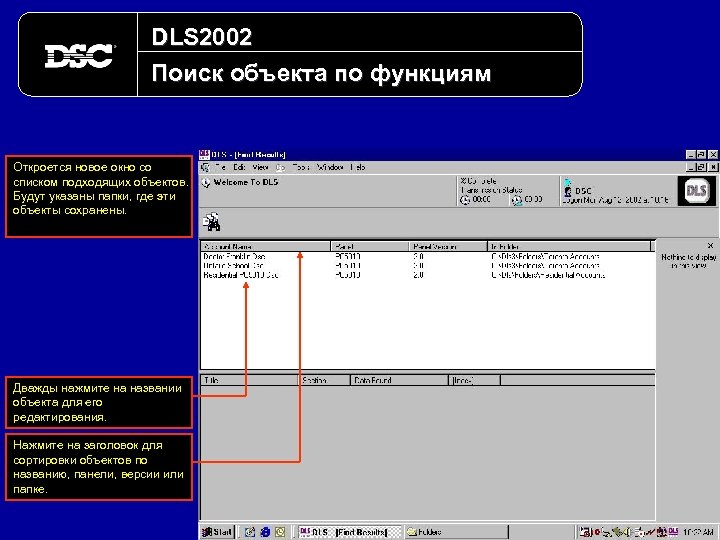
Task: Click the DLS logo in the banner
Action: coord(696,191)
